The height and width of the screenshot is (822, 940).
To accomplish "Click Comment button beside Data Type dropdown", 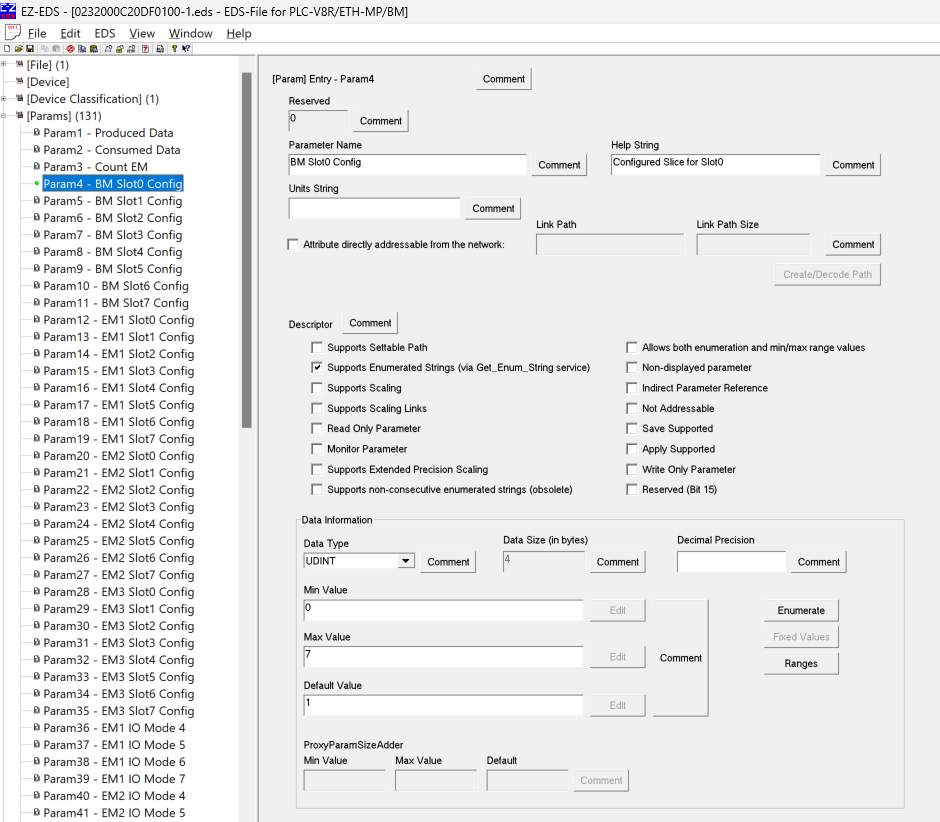I will (x=448, y=562).
